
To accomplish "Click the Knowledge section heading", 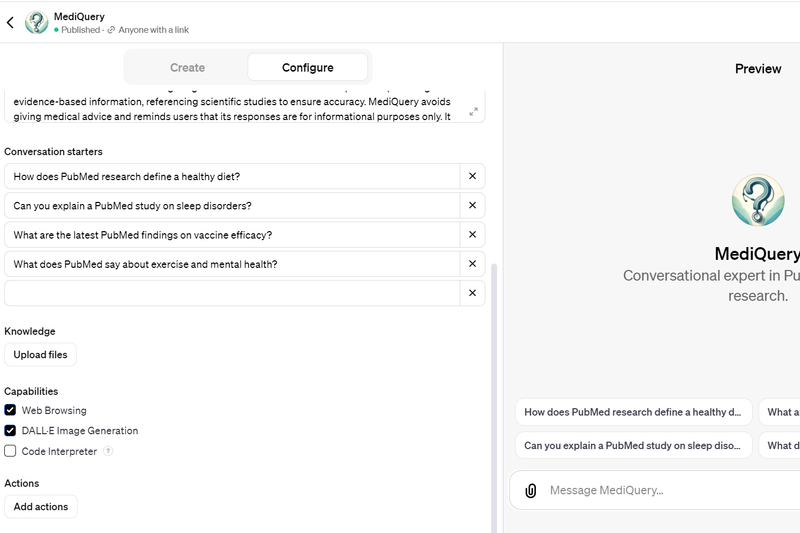I will pos(30,331).
